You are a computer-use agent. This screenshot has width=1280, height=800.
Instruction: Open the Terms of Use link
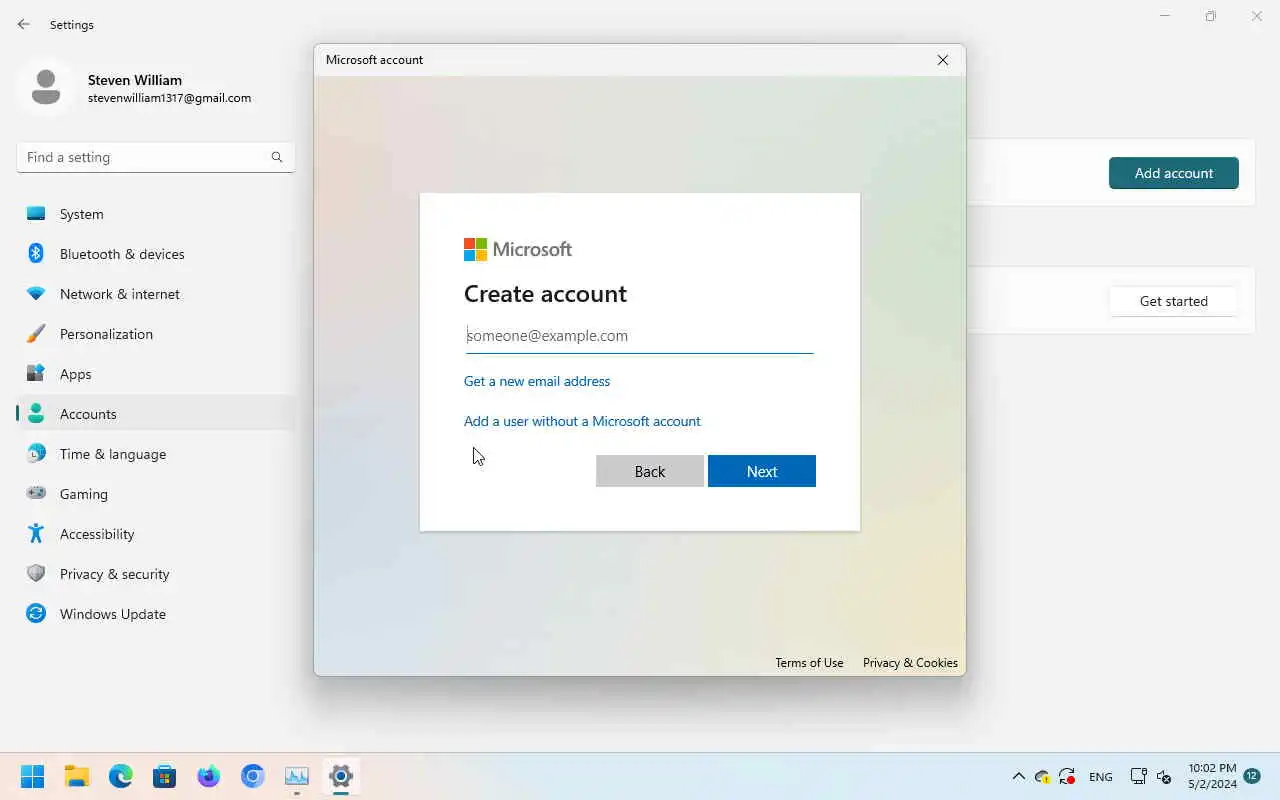(809, 663)
